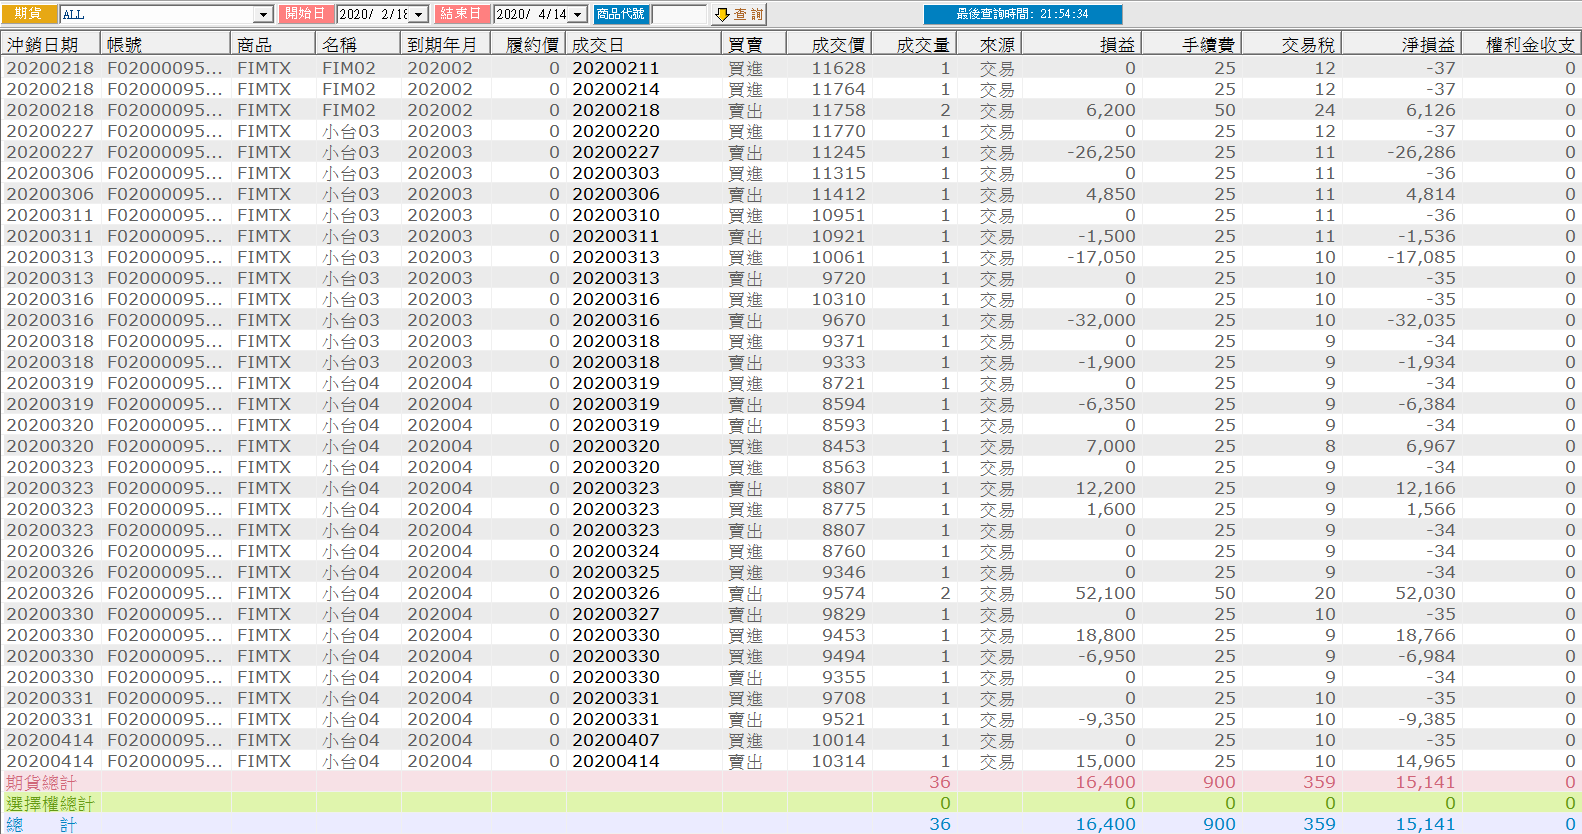Viewport: 1582px width, 834px height.
Task: Click the -17,050 loss cell
Action: 1101,257
